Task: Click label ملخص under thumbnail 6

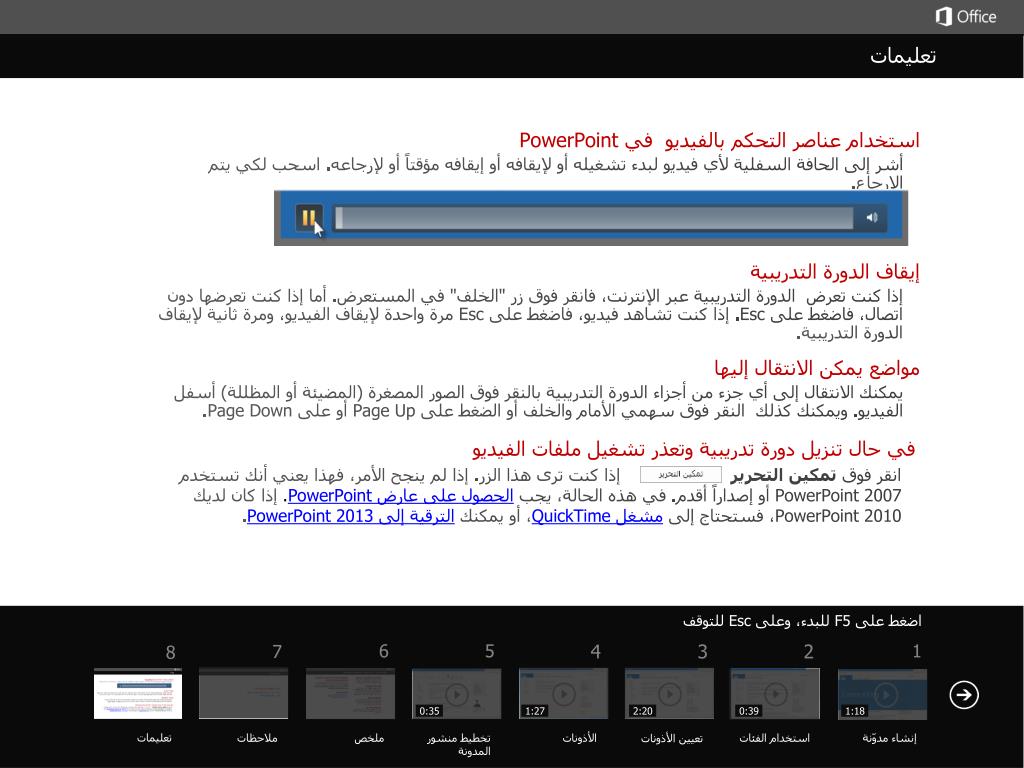Action: 369,738
